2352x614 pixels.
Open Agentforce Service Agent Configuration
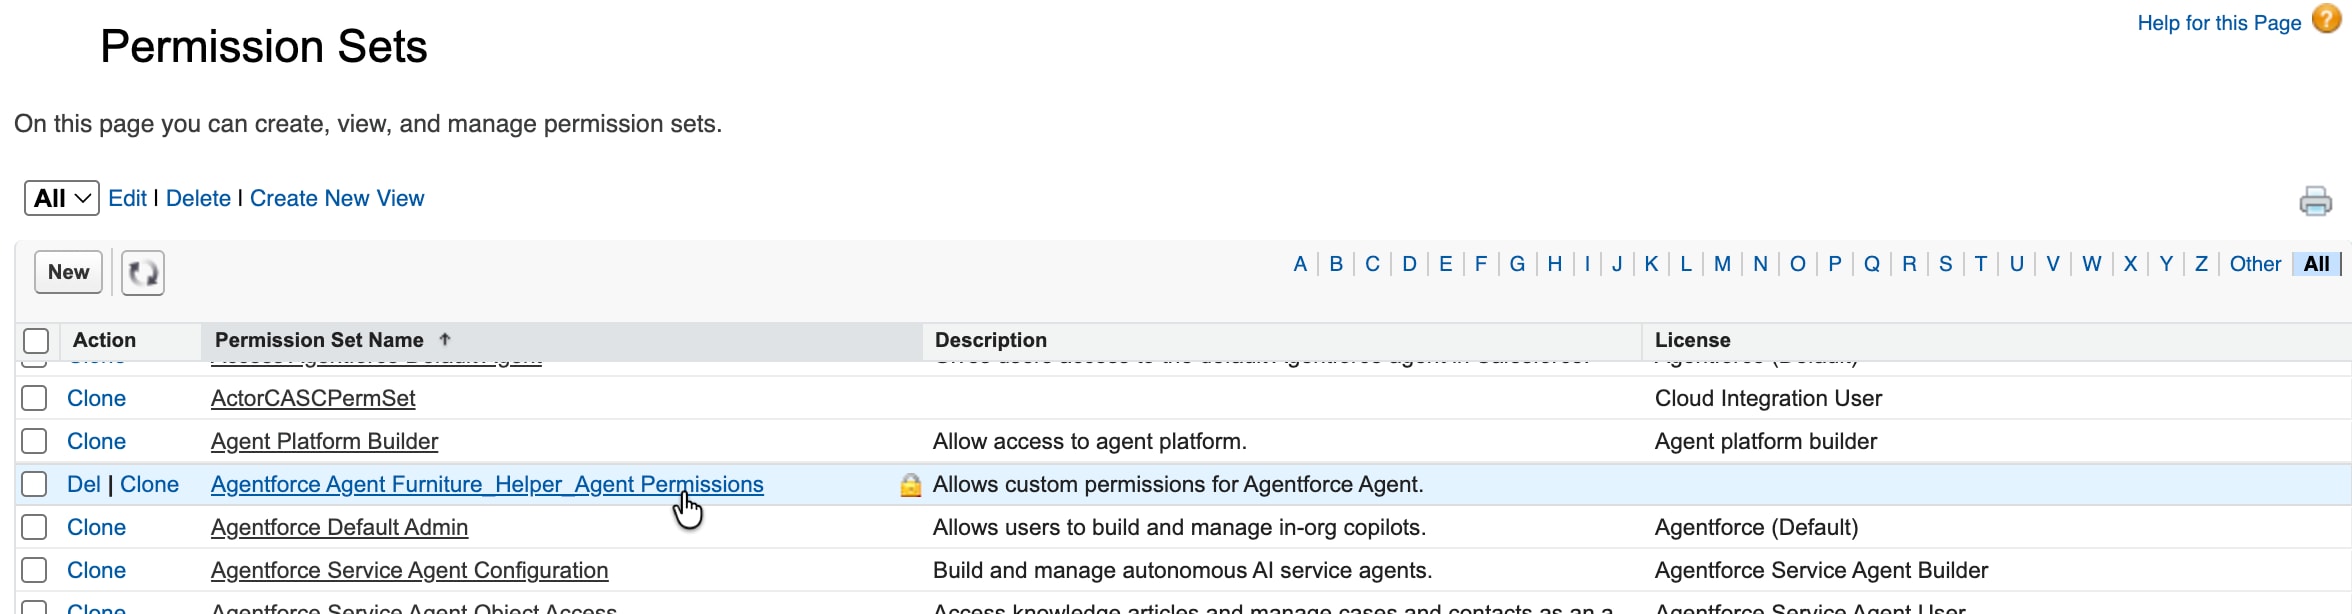click(409, 570)
